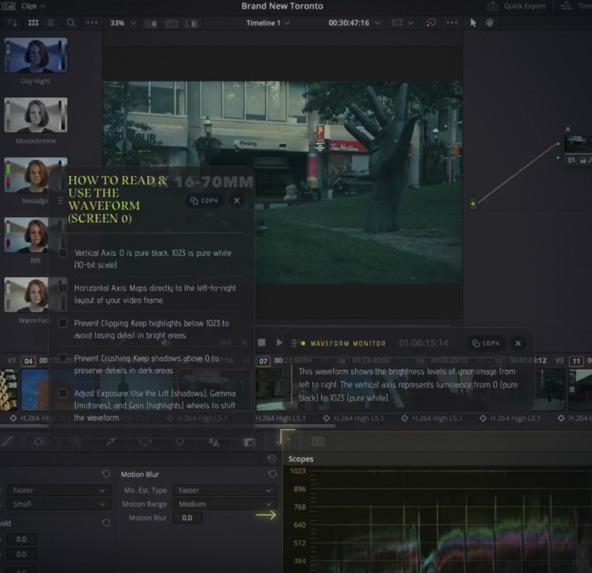
Task: Toggle the image wipe viewer icon
Action: 151,23
